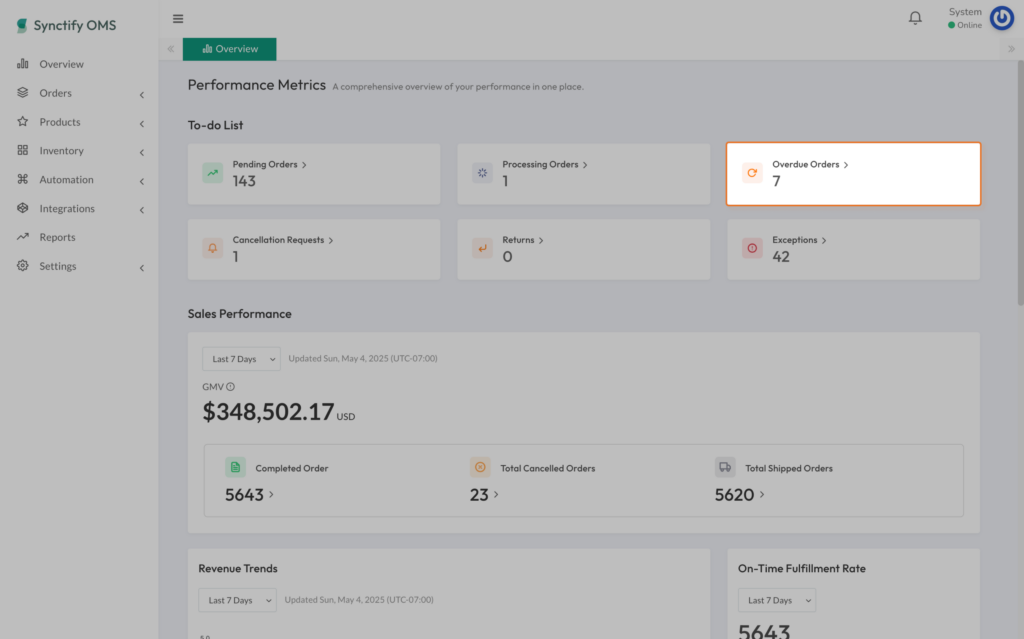Click the page vertical scrollbar
1024x639 pixels.
point(1020,183)
